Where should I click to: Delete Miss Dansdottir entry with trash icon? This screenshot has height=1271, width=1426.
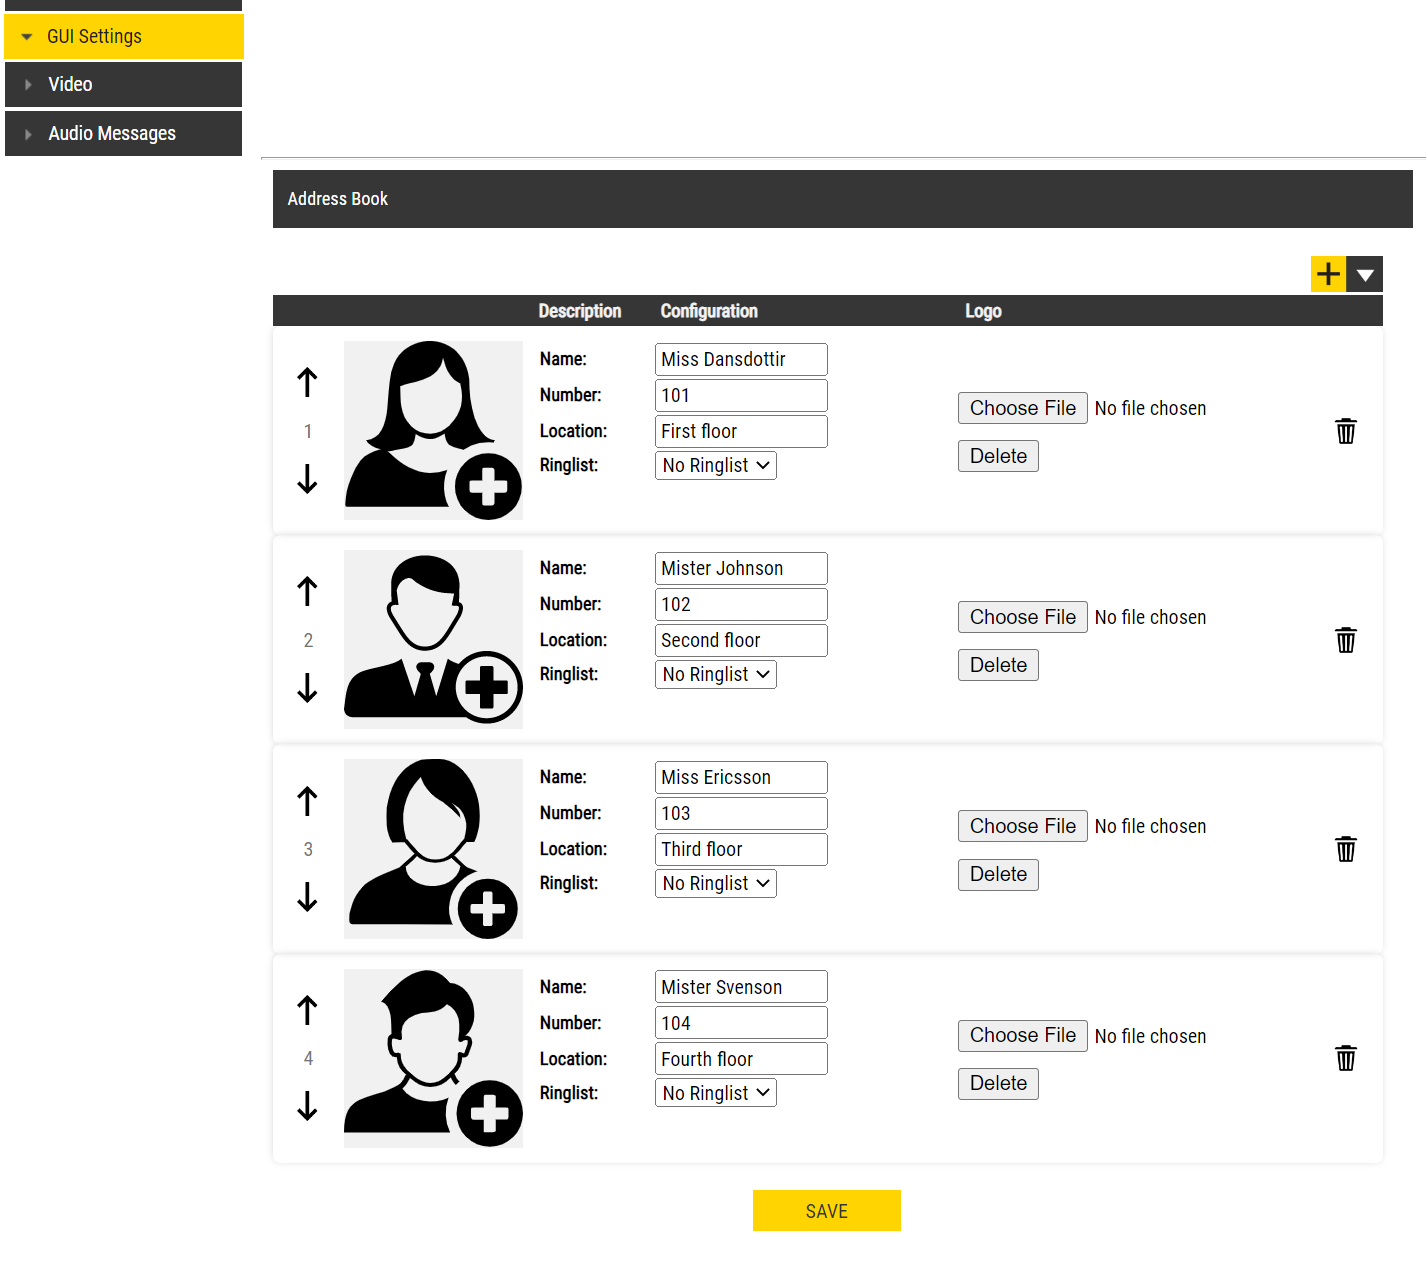(1346, 431)
